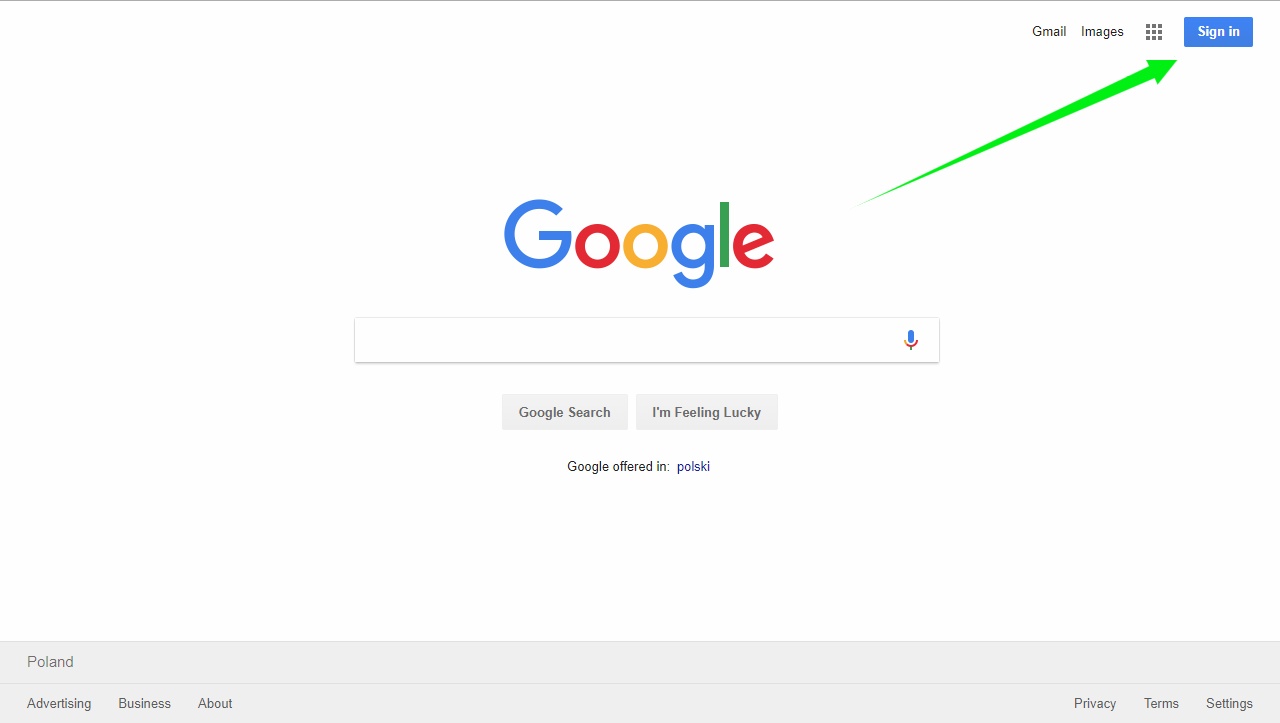Open the Business footer link
Screen dimensions: 1280x723
point(145,703)
